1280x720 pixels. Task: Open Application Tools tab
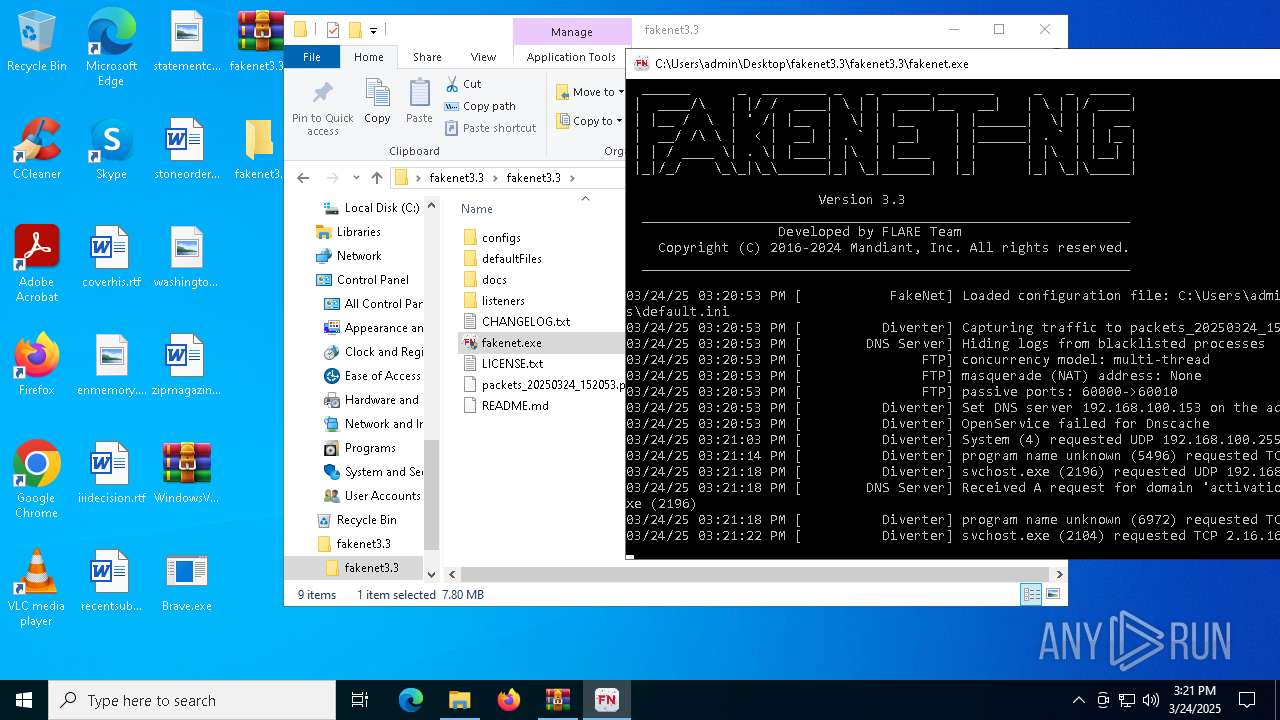571,57
